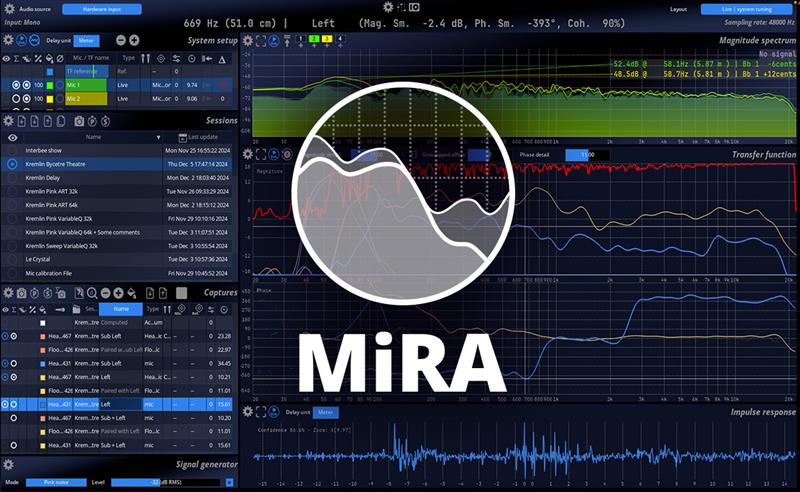Screen dimensions: 800x492
Task: Toggle second radio circle in Mic 2 row
Action: click(27, 99)
